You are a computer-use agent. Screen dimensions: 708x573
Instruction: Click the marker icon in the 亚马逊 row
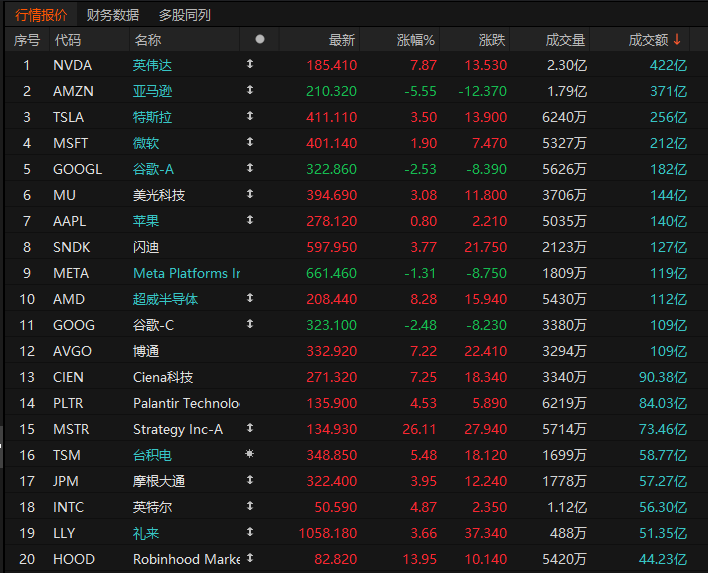coord(250,90)
